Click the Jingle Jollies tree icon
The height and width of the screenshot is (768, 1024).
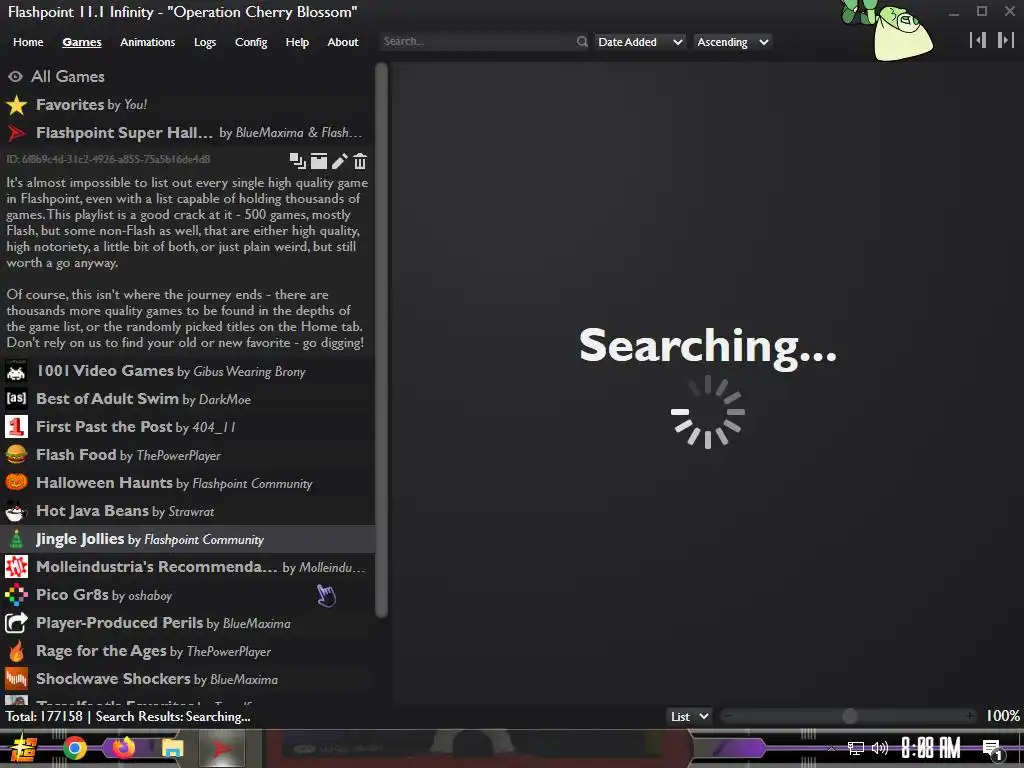pyautogui.click(x=16, y=539)
